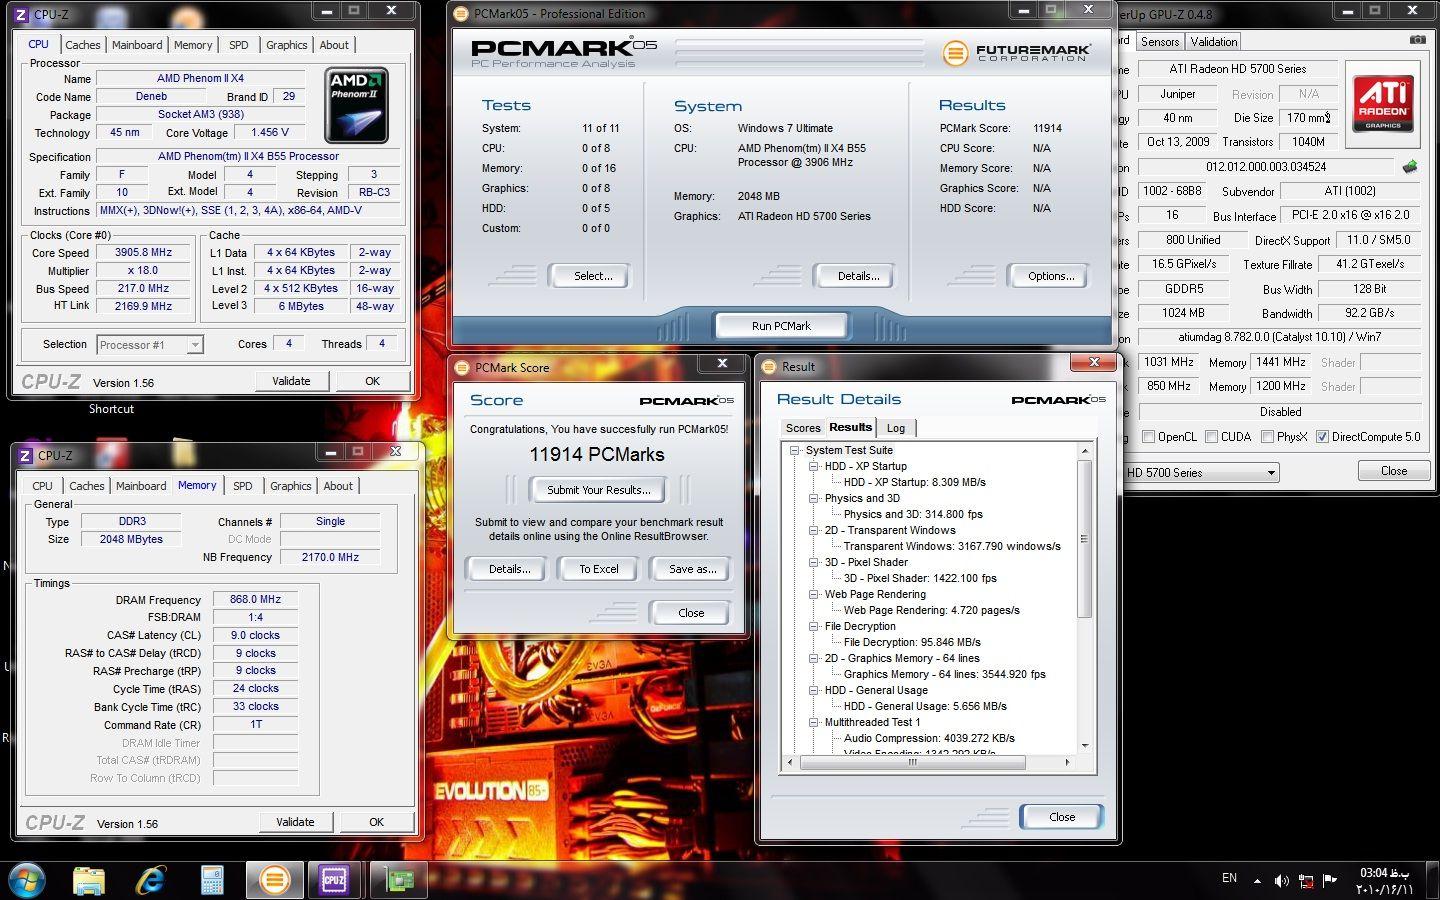Viewport: 1440px width, 900px height.
Task: Open the Mainboard tab in the lower CPU-Z window
Action: coord(141,486)
